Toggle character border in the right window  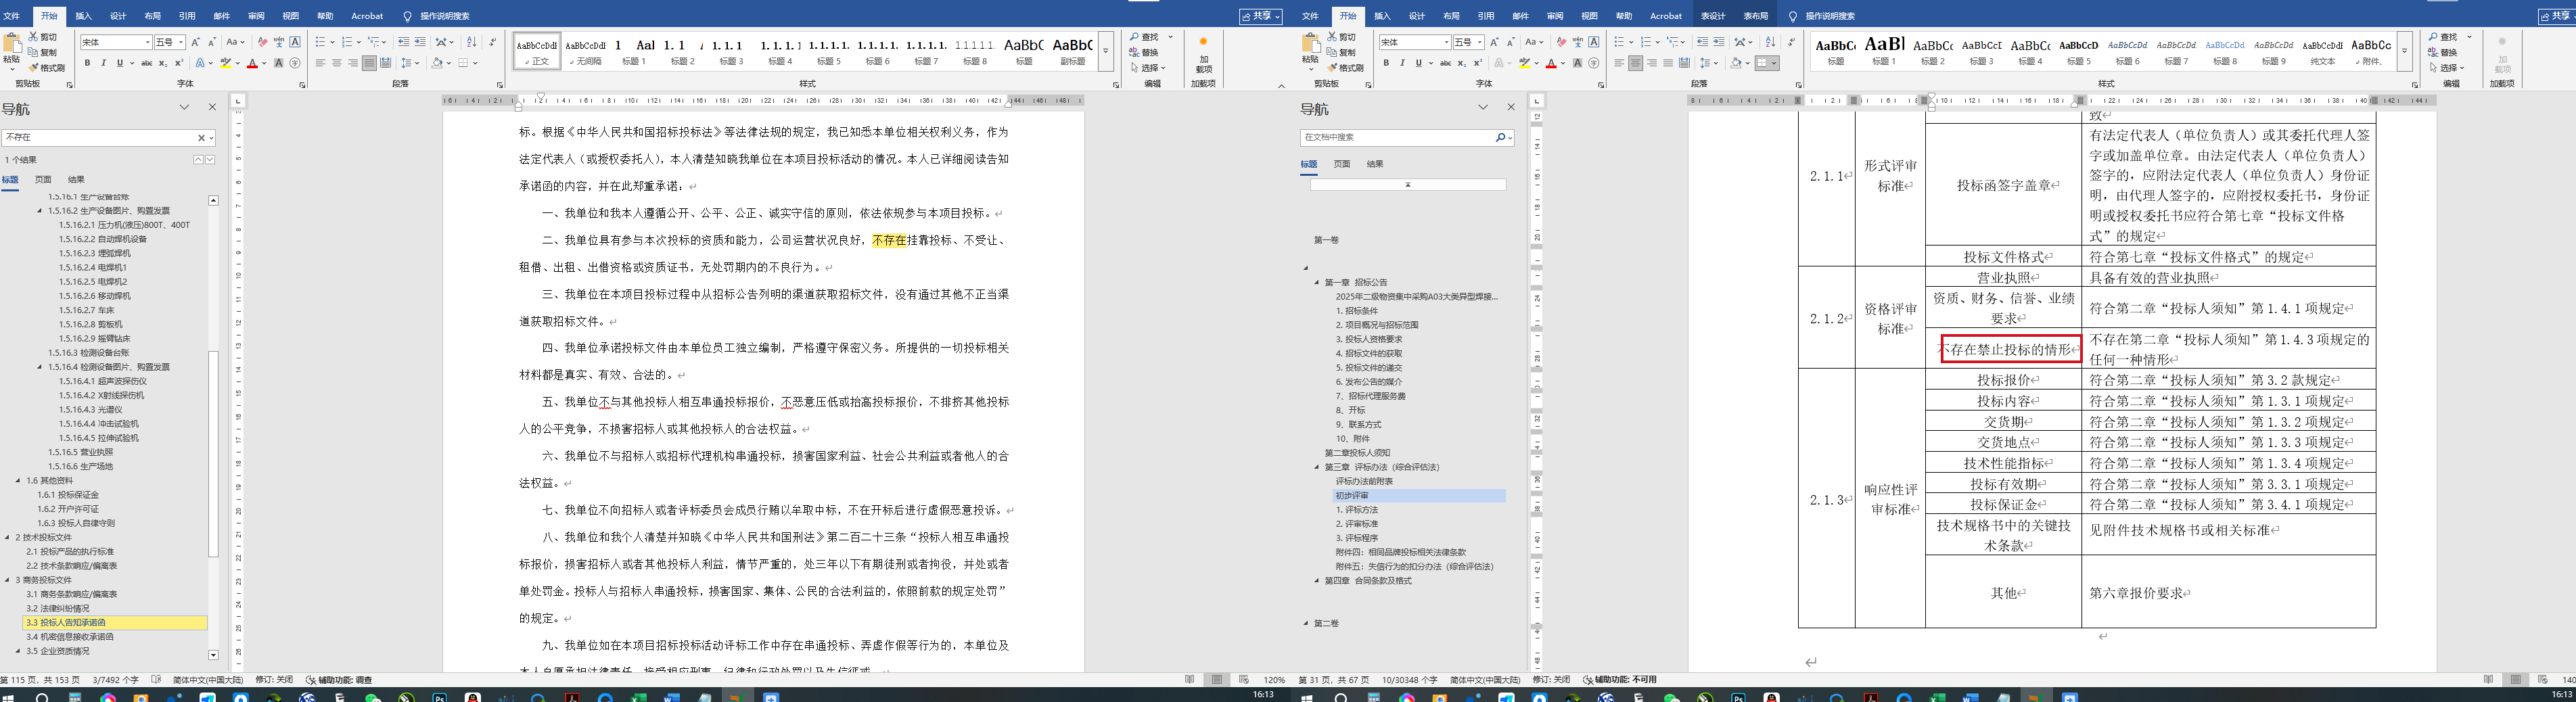pos(1594,42)
